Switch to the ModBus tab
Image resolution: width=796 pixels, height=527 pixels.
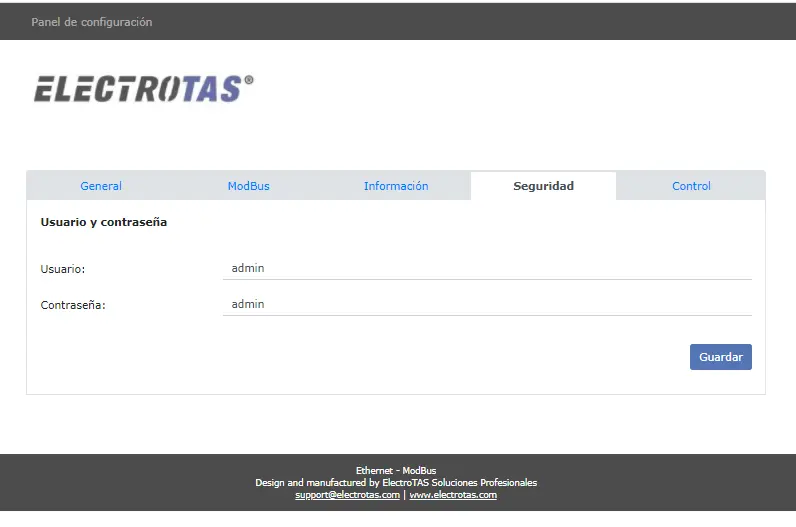(249, 186)
